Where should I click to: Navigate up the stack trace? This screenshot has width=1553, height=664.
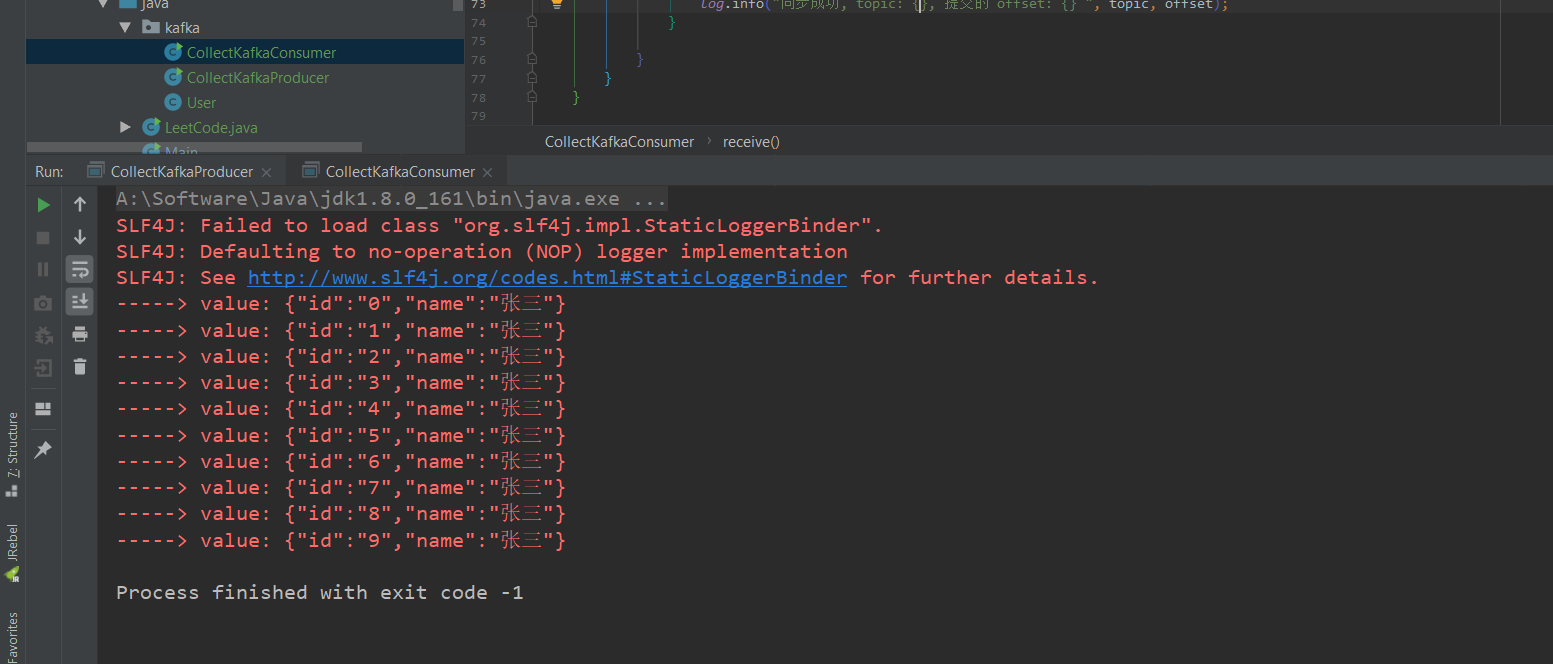click(79, 204)
